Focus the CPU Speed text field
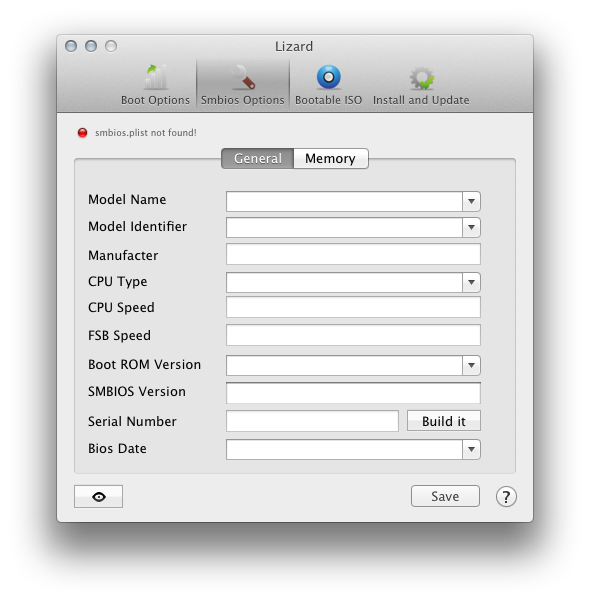This screenshot has height=601, width=590. [x=353, y=307]
